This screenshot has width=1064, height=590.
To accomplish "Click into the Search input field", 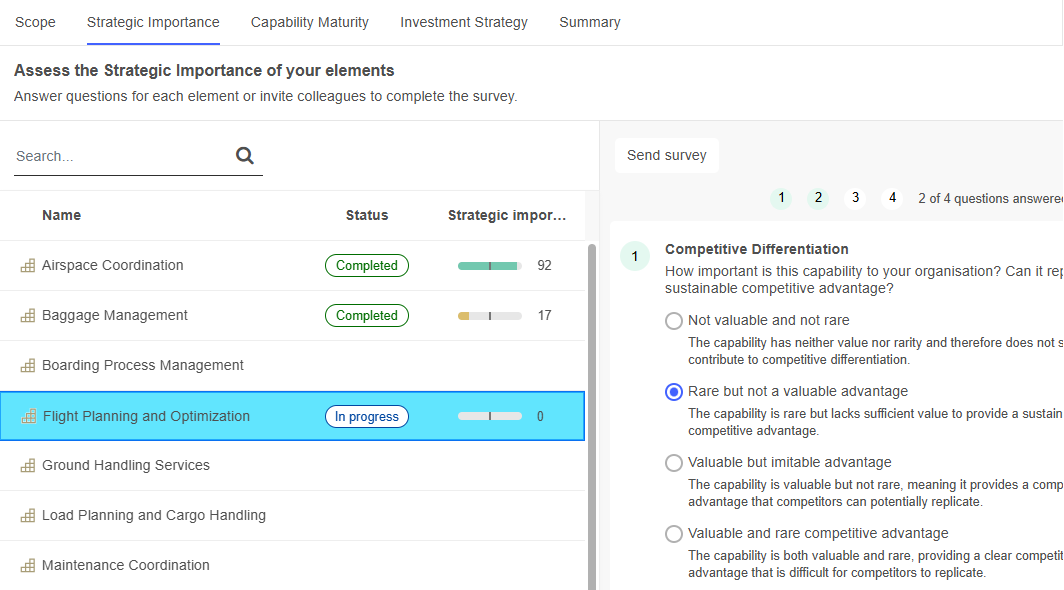I will pyautogui.click(x=120, y=156).
